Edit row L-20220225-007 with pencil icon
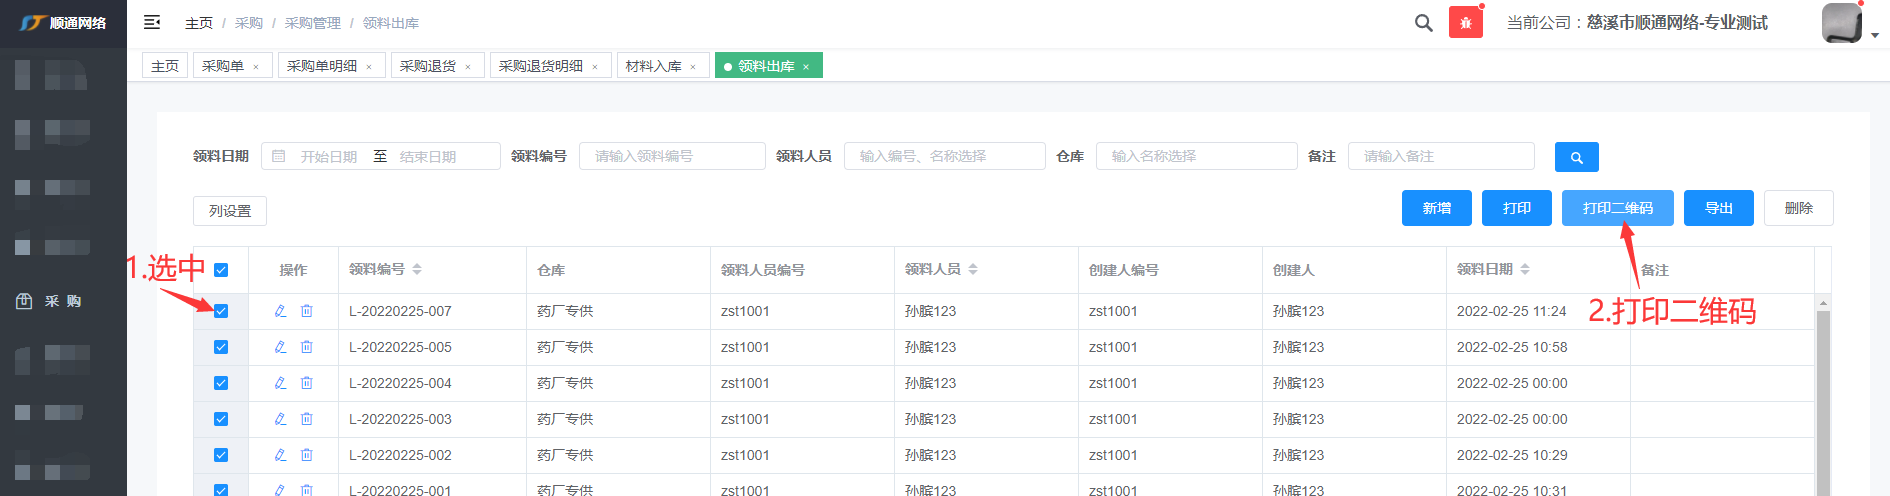 [x=281, y=311]
